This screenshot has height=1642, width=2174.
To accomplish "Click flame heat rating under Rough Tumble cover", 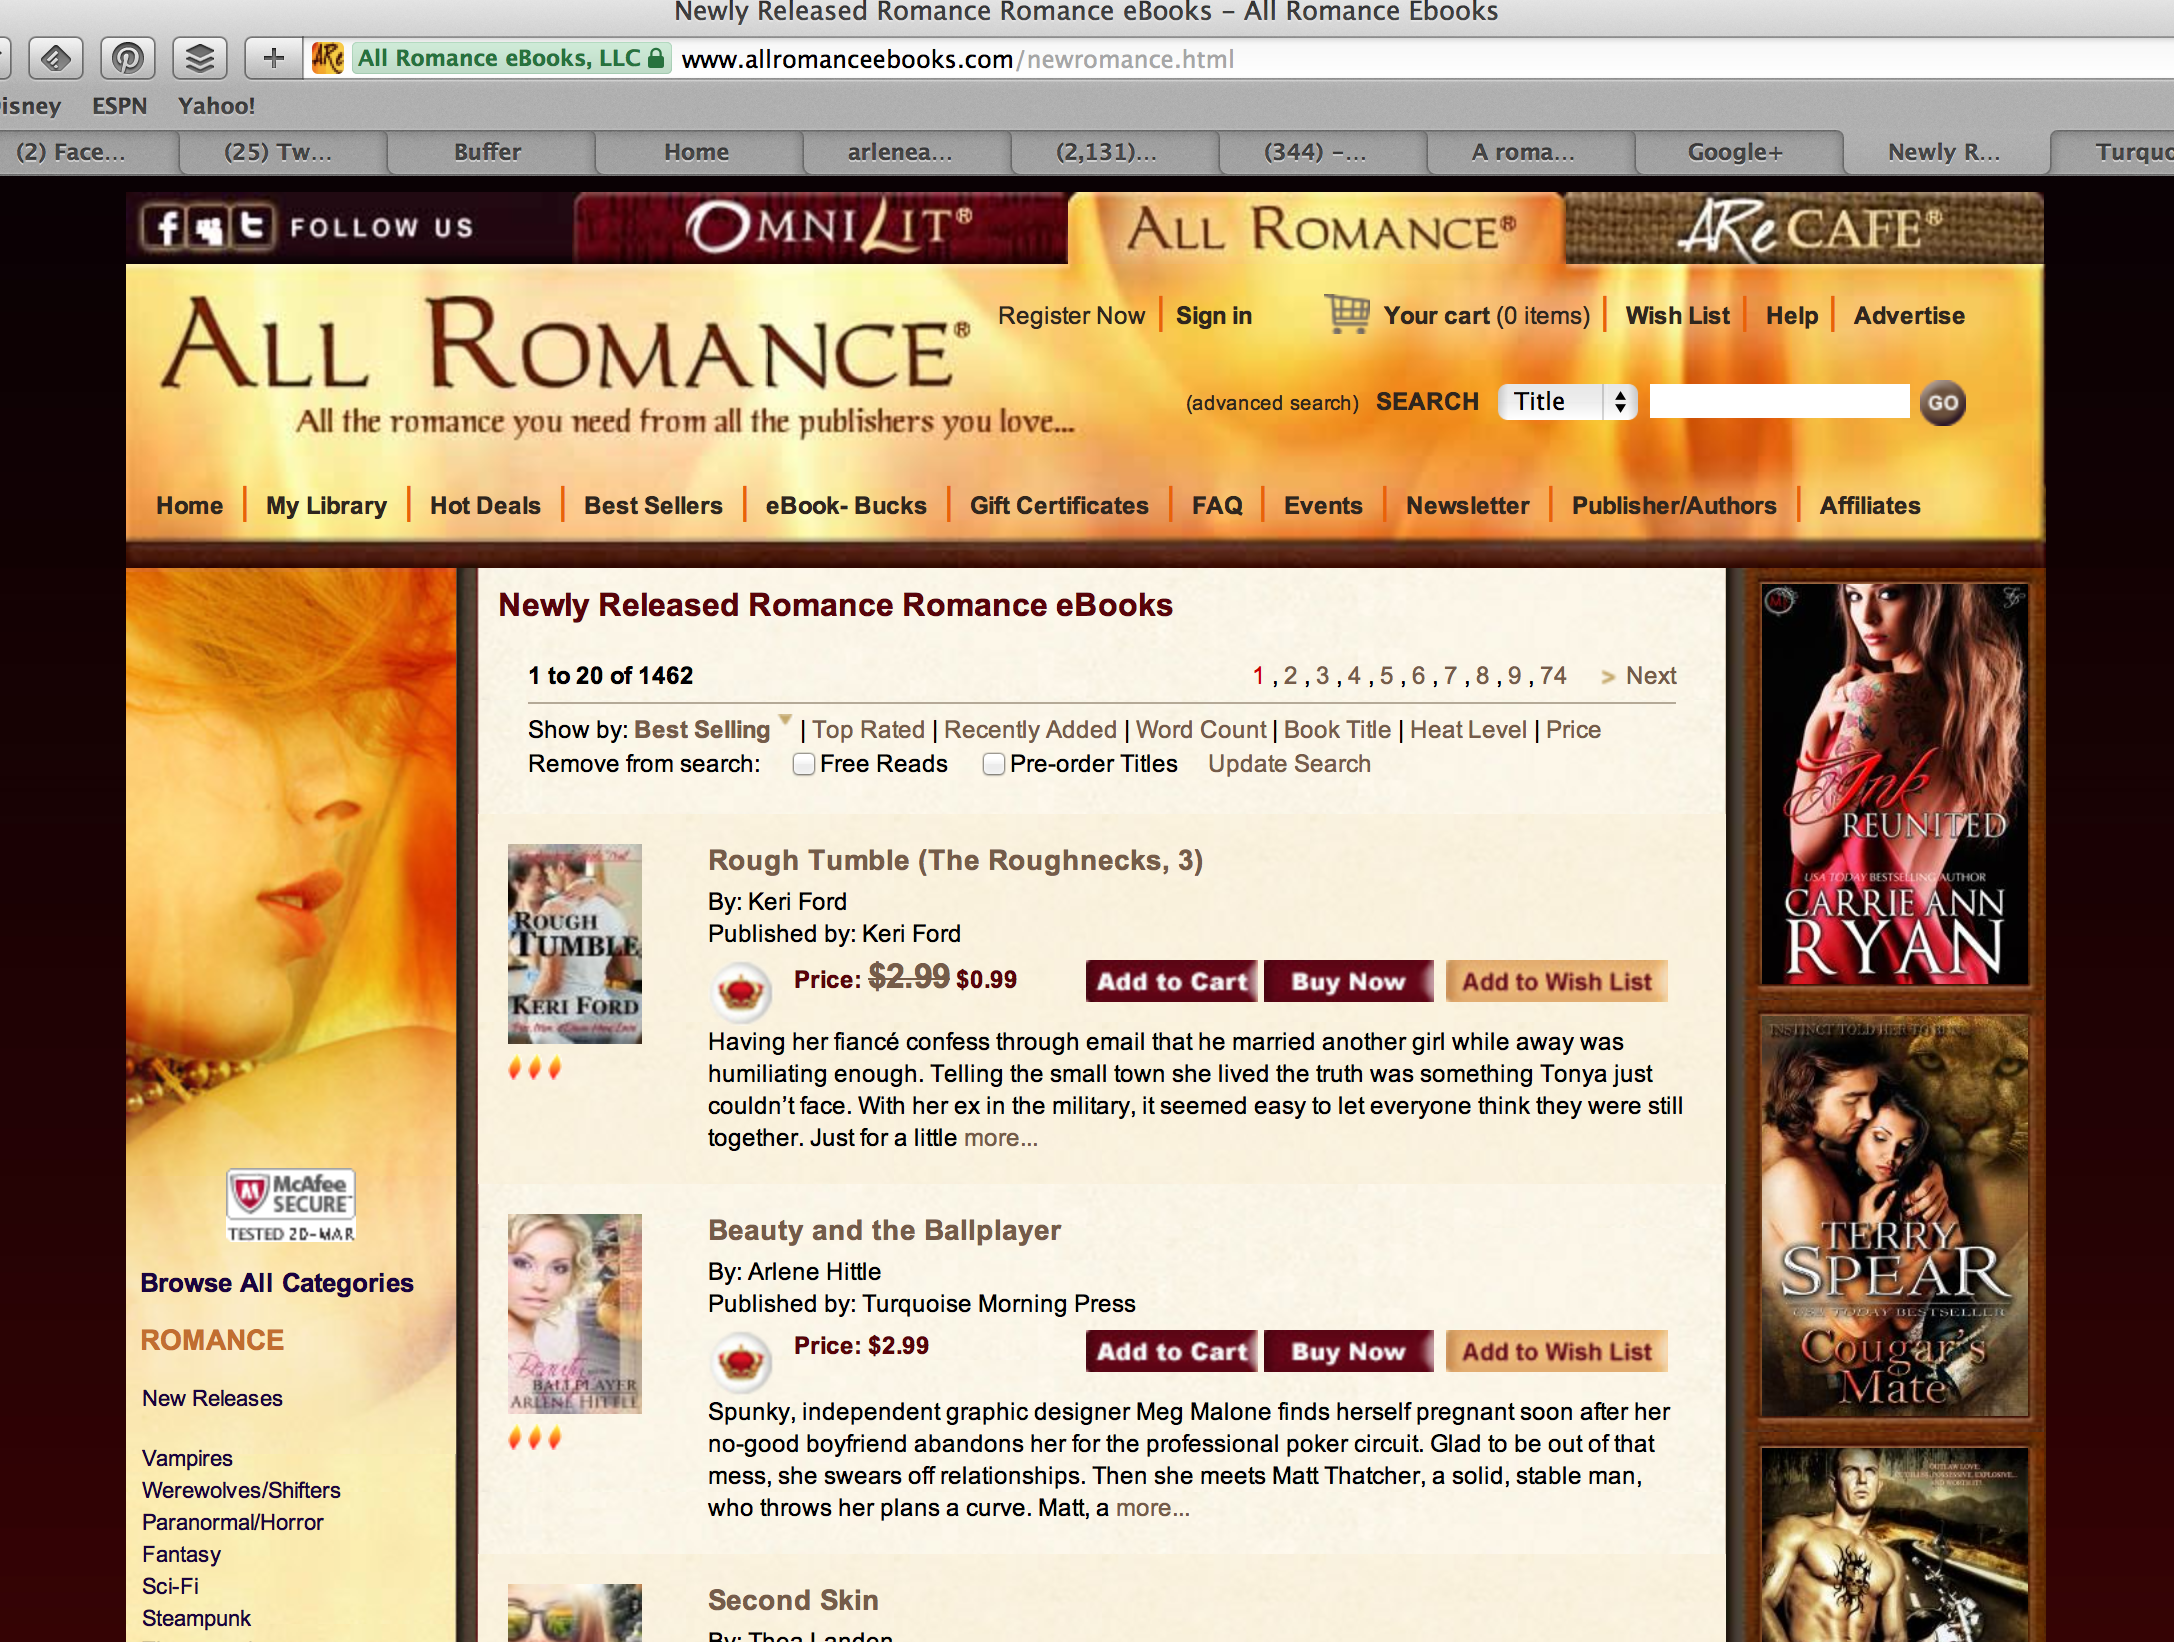I will [x=535, y=1068].
